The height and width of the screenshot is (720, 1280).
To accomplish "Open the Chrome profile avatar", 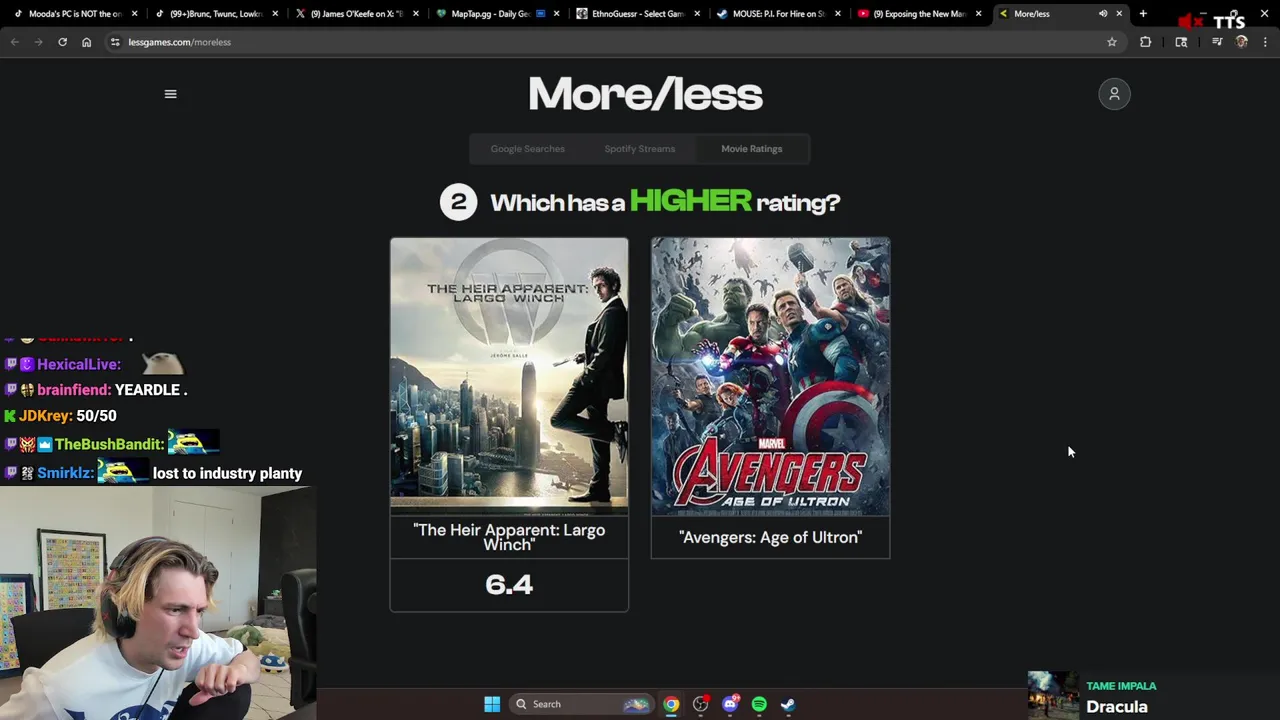I will [1241, 42].
